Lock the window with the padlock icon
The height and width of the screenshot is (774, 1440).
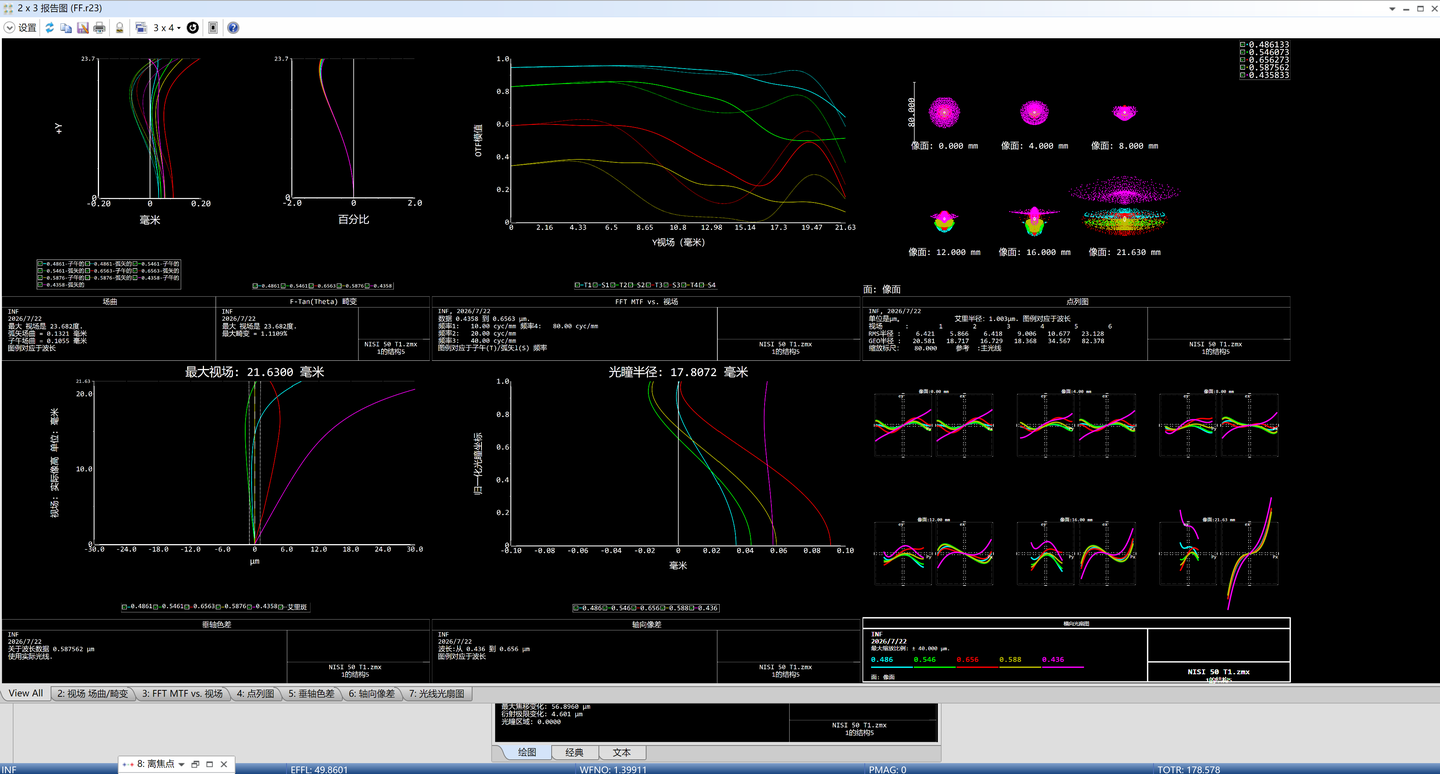click(120, 28)
